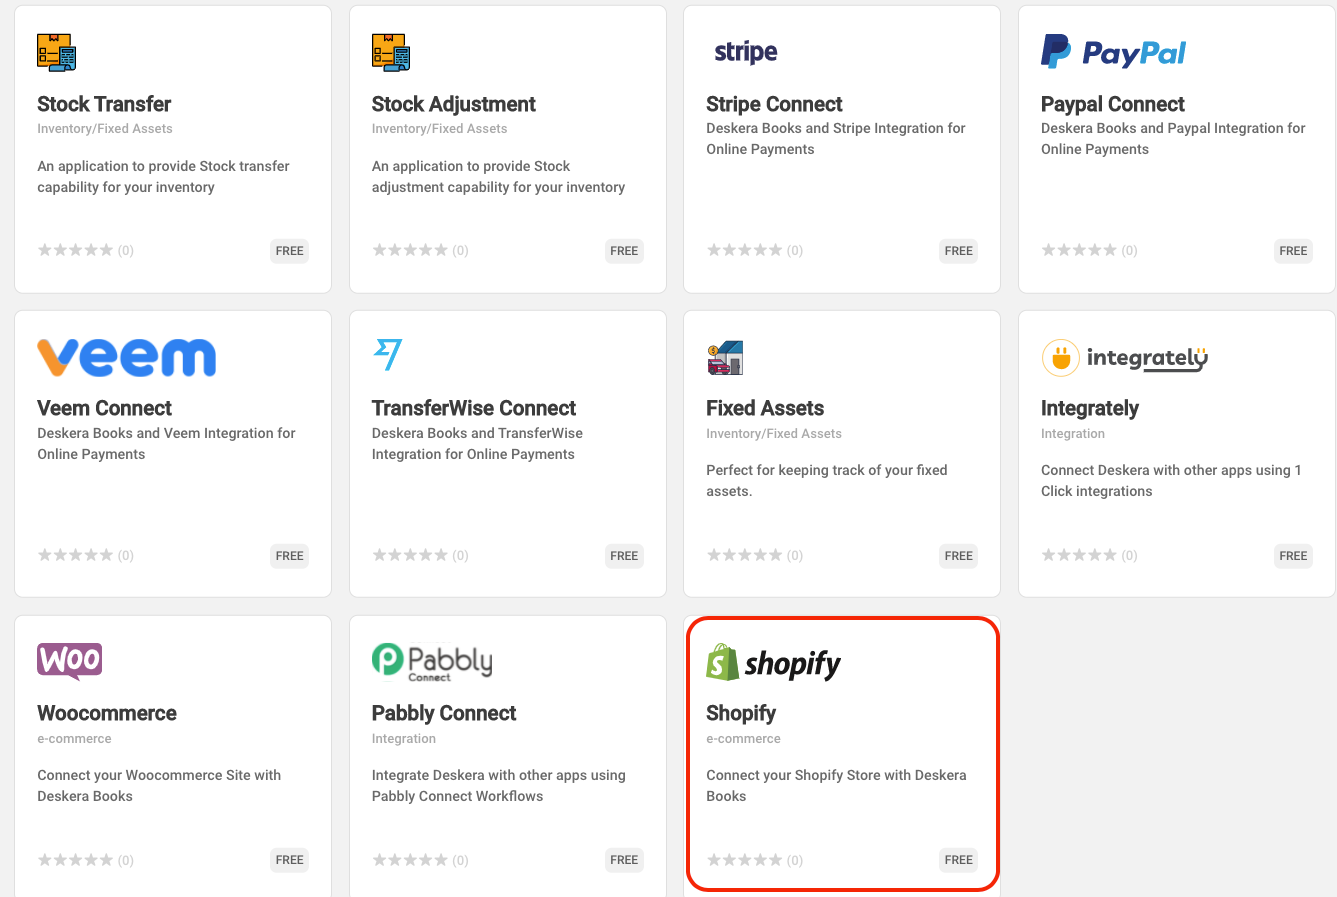Image resolution: width=1337 pixels, height=897 pixels.
Task: Rate Stock Transfer using the stars
Action: (x=76, y=250)
